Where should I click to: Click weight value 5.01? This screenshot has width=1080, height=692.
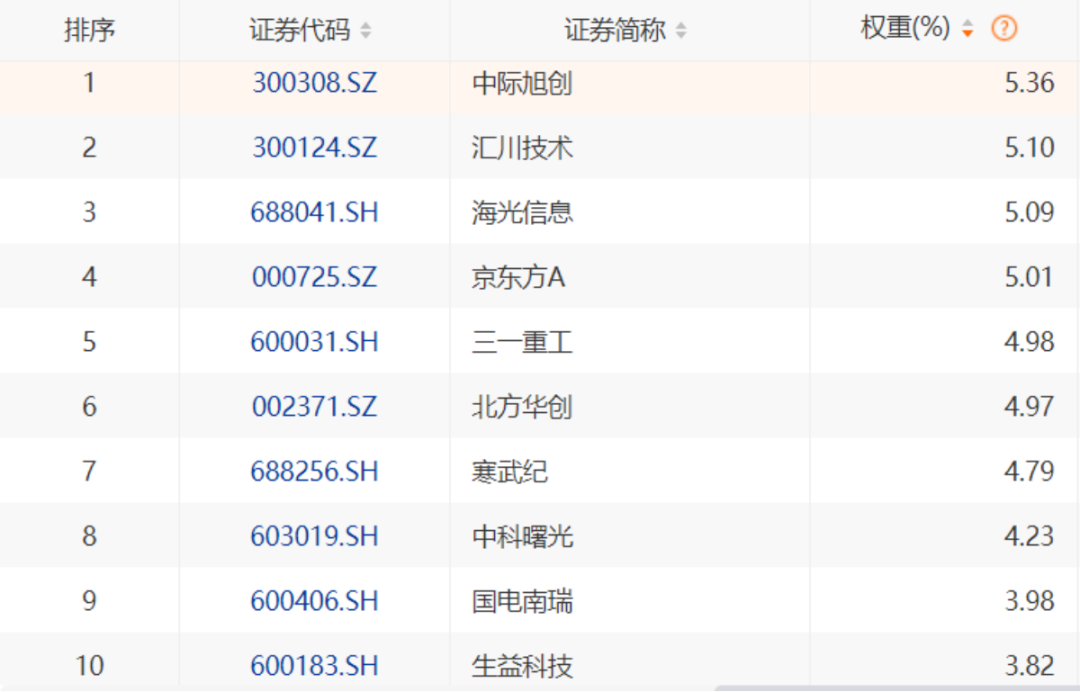tap(1030, 277)
